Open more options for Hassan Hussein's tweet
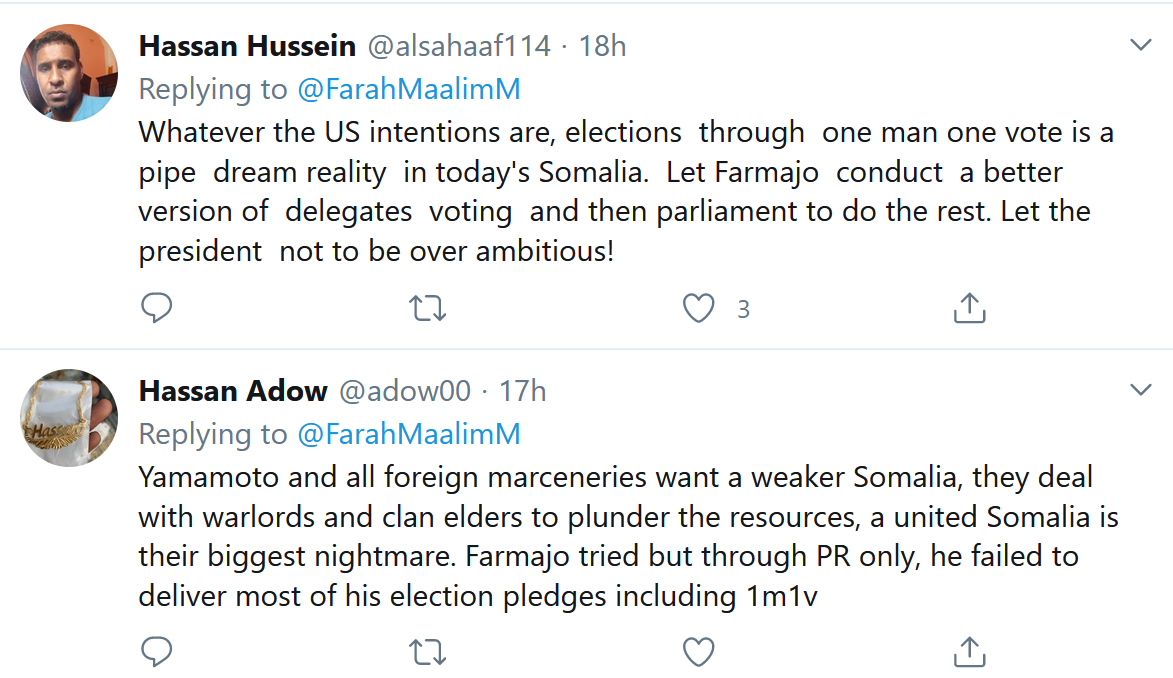 pyautogui.click(x=1141, y=45)
